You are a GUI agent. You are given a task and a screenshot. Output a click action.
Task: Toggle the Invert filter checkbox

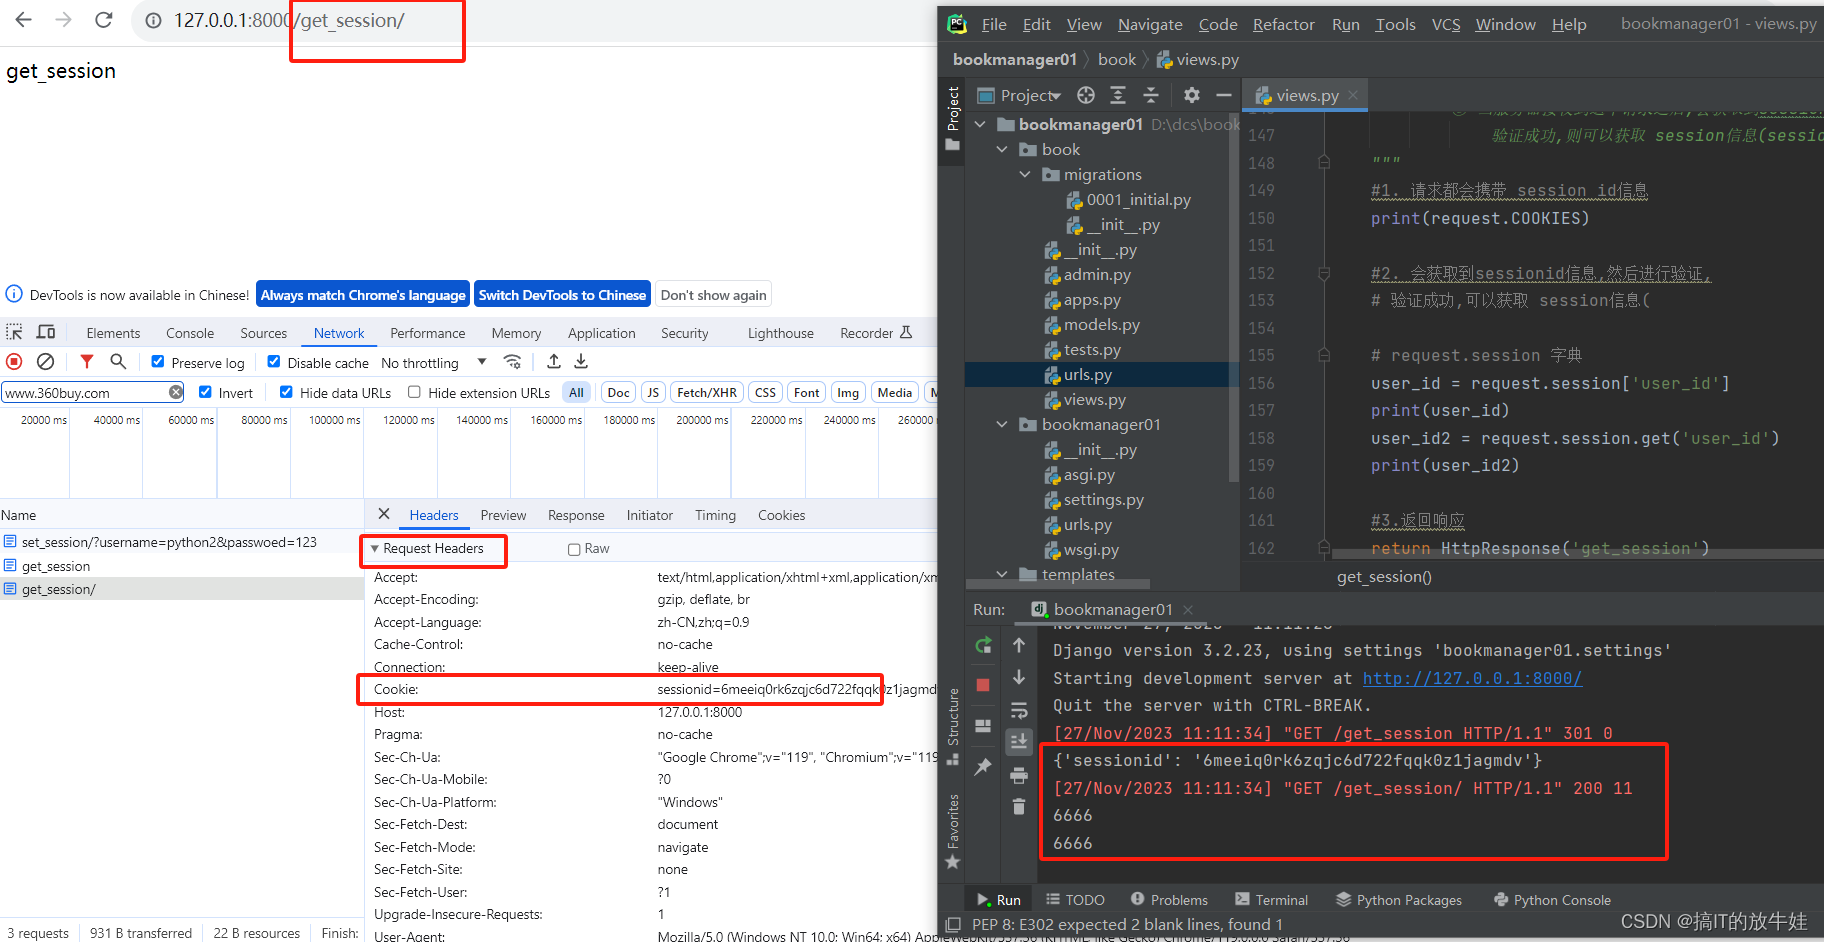click(x=205, y=392)
